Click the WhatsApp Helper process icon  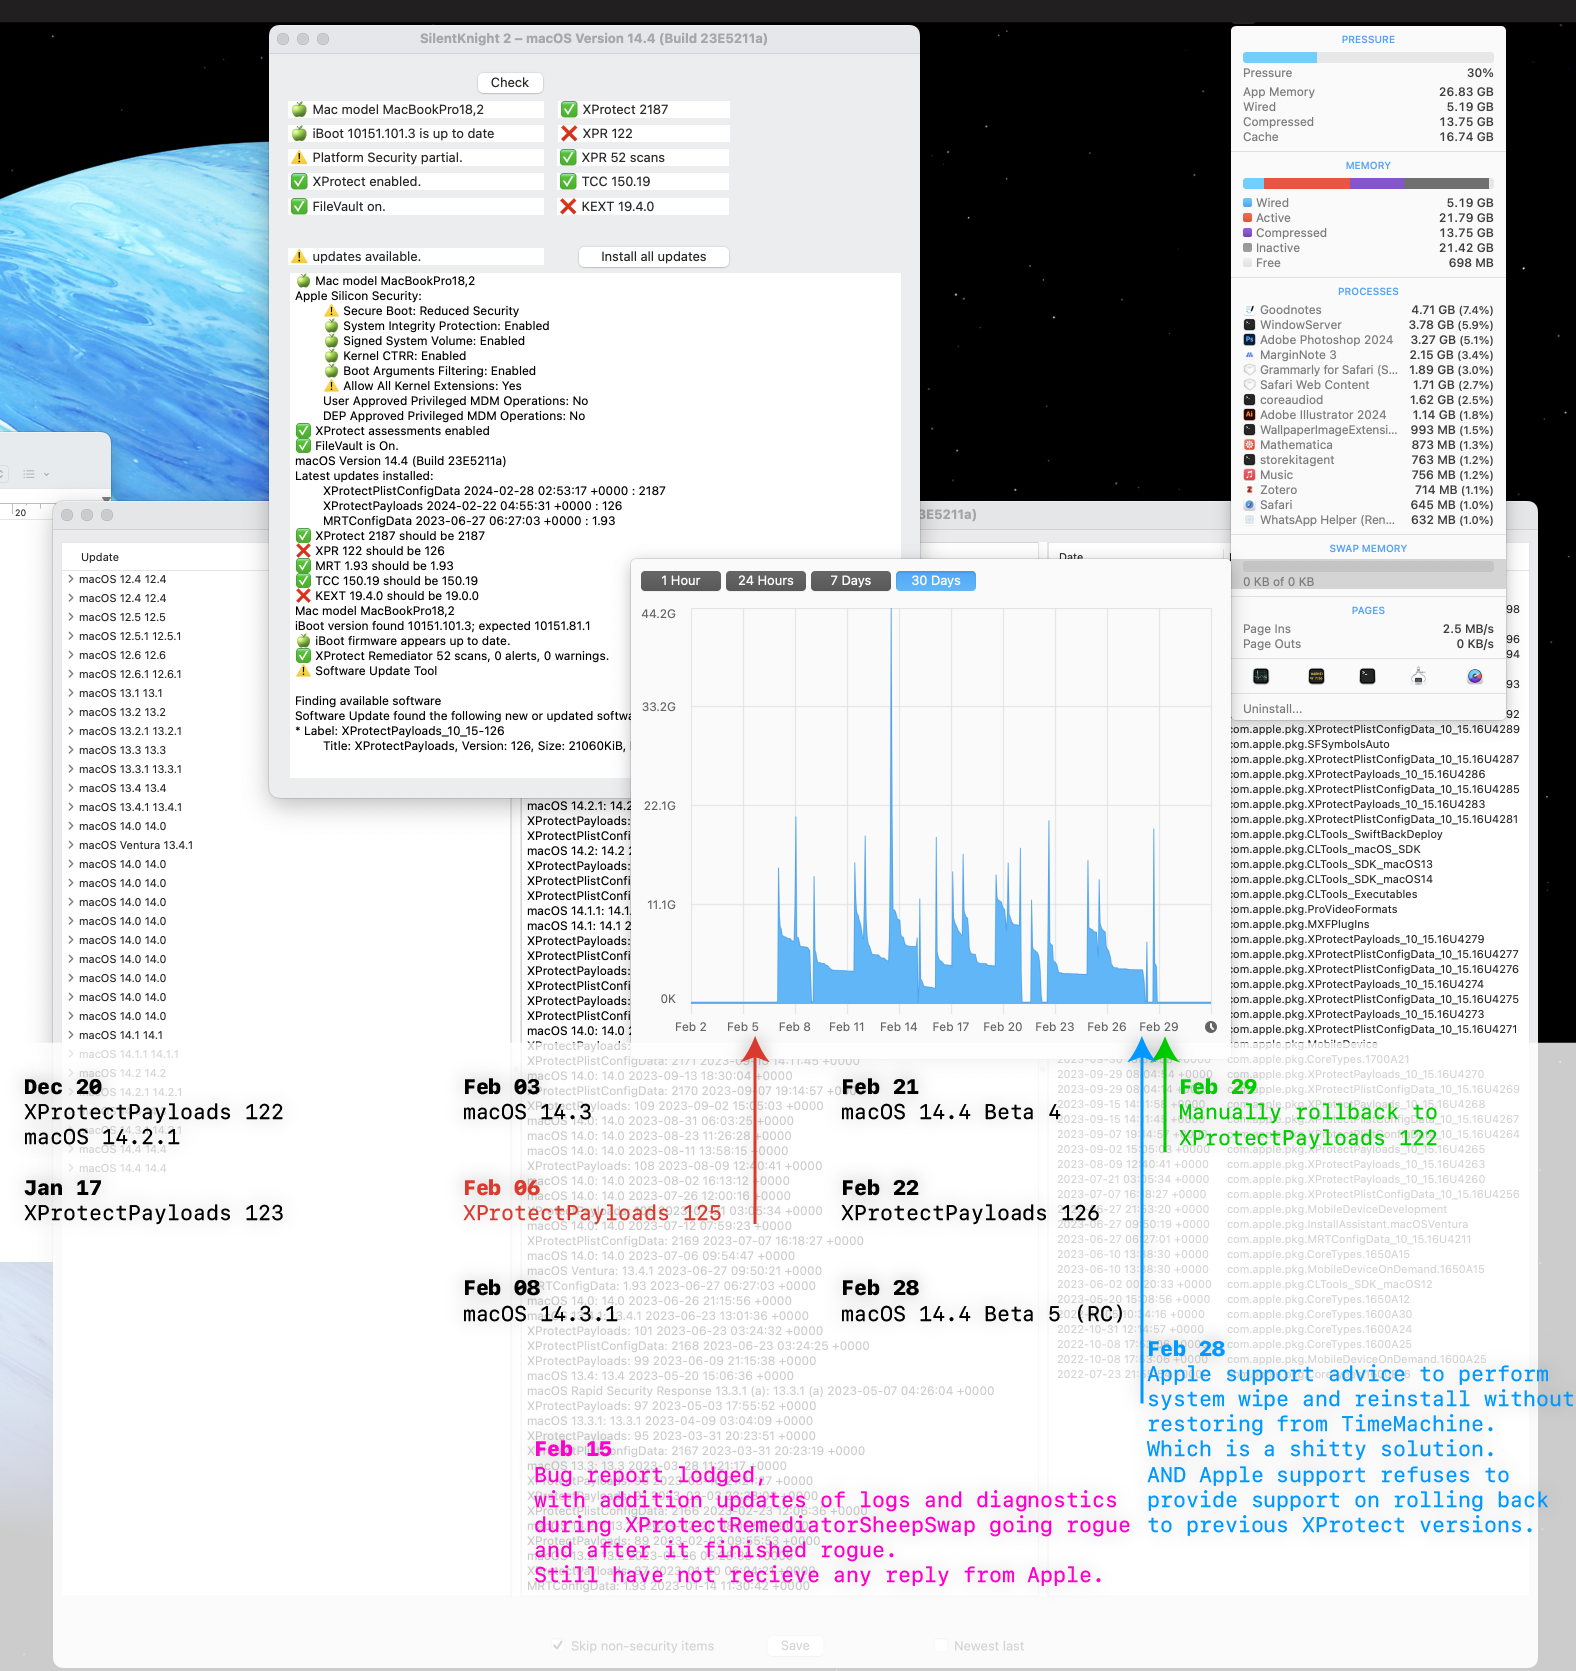(1249, 520)
